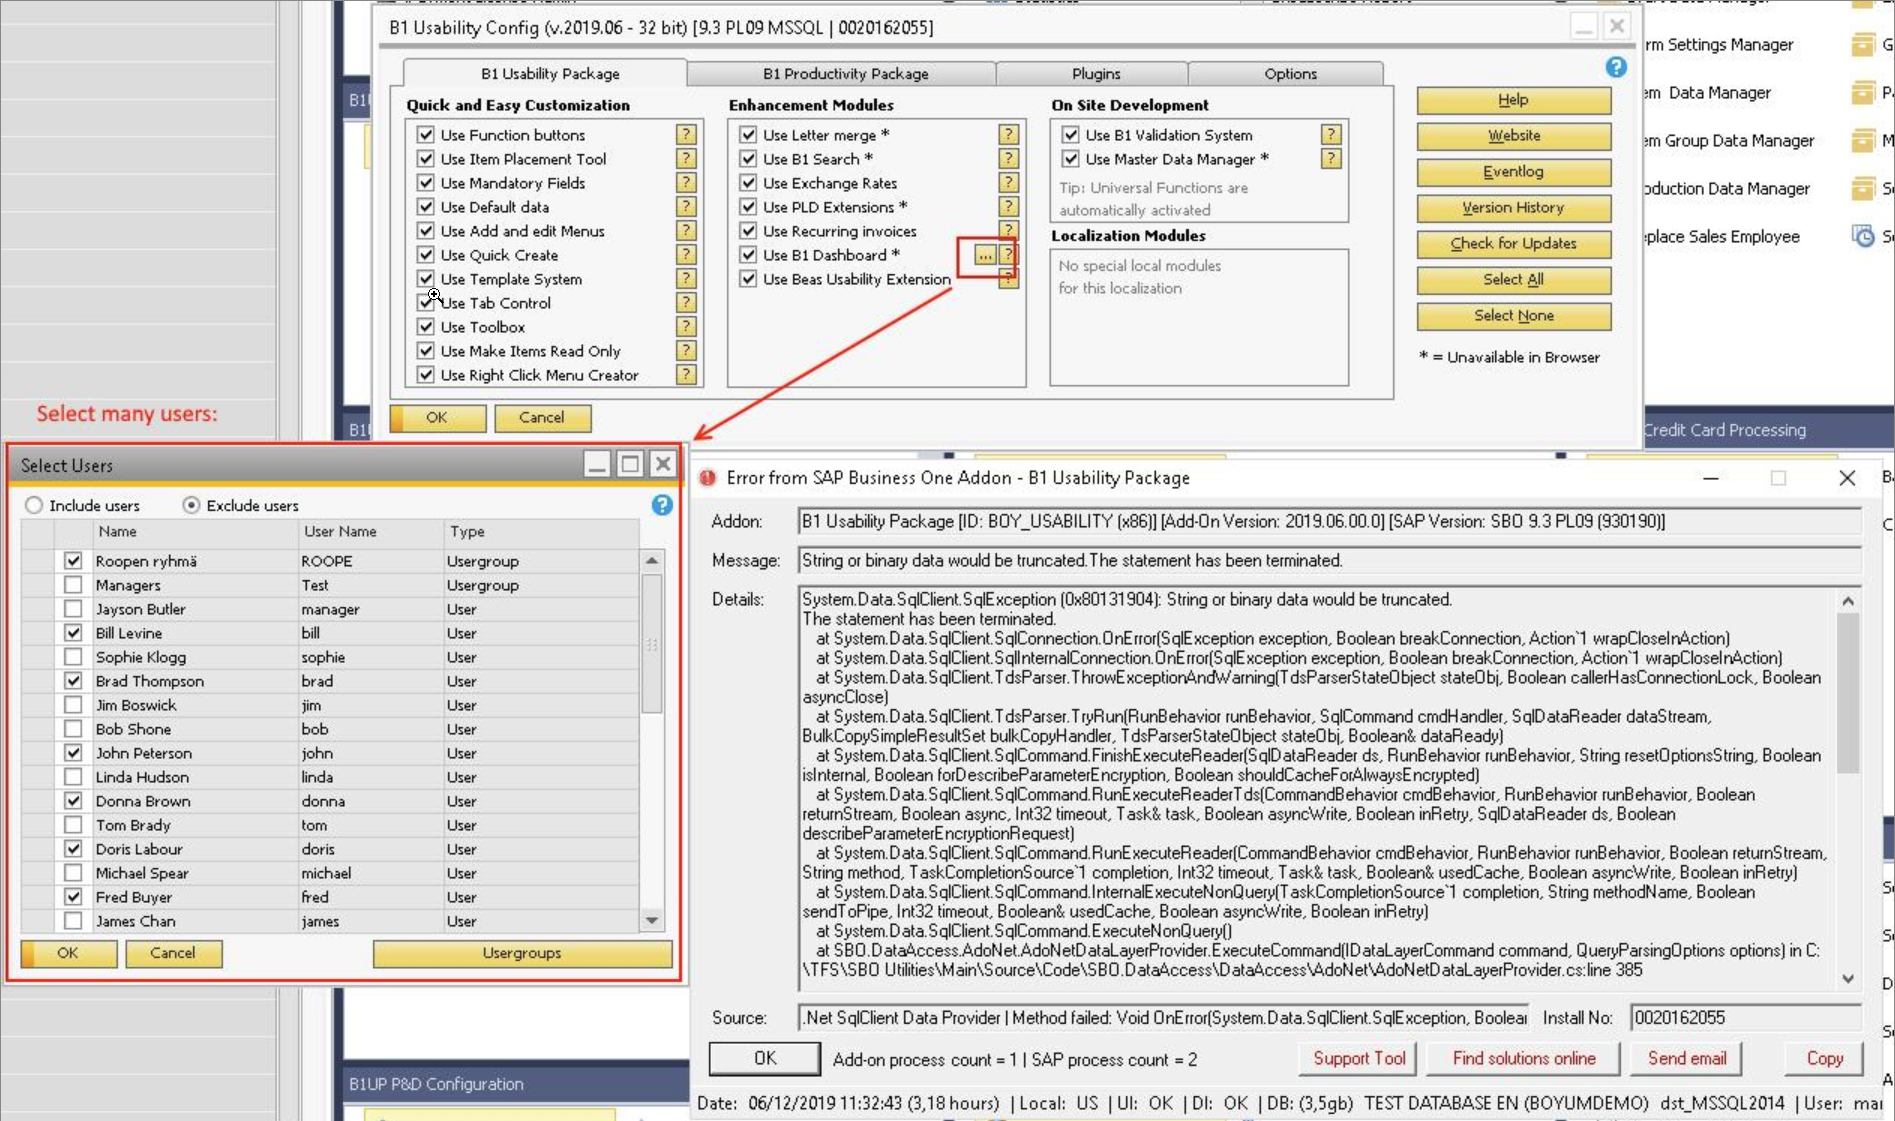Toggle Use Function buttons checkbox
1895x1121 pixels.
(426, 134)
